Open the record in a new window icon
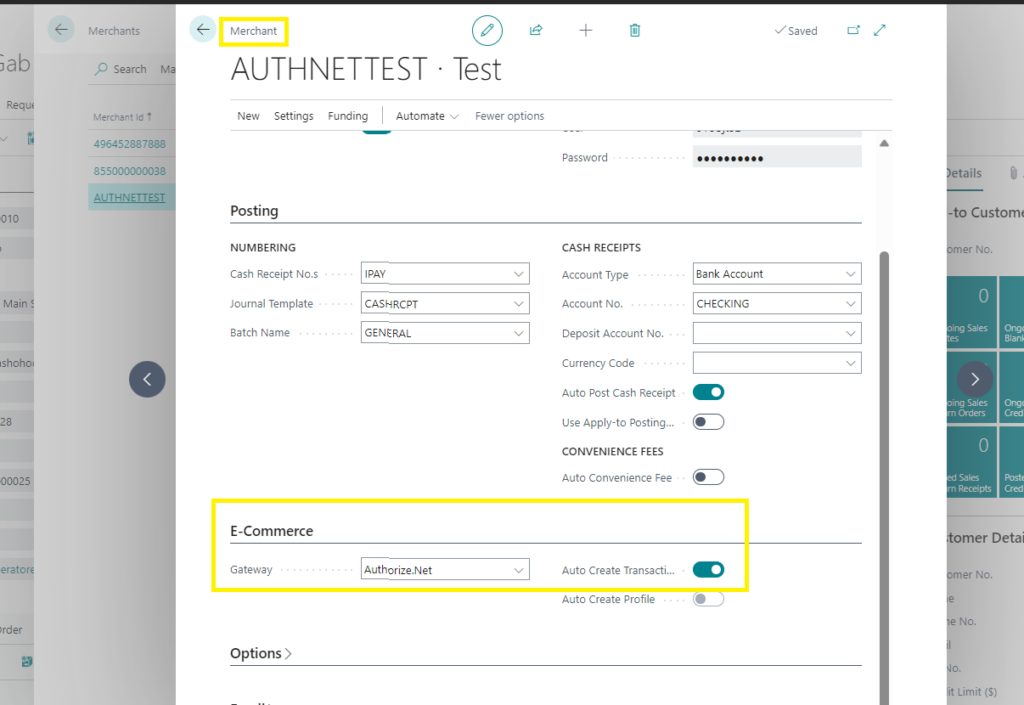 pyautogui.click(x=854, y=30)
